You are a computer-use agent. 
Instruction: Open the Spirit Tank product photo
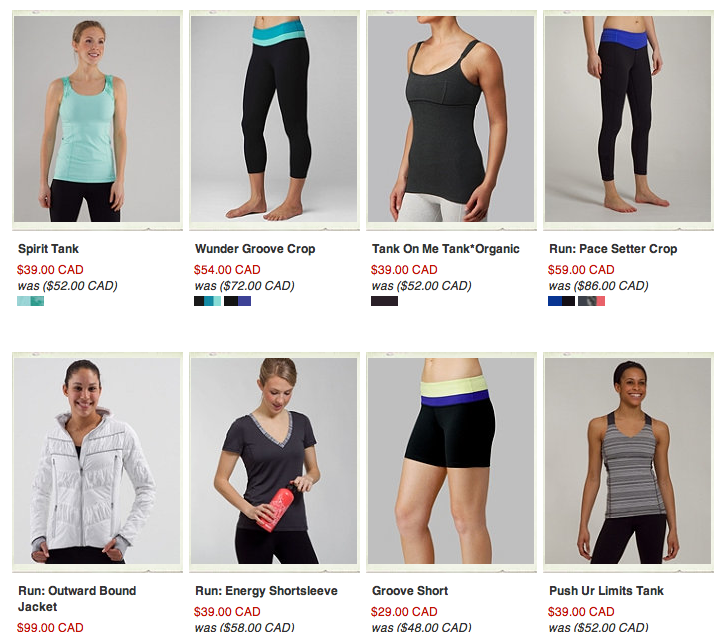97,119
